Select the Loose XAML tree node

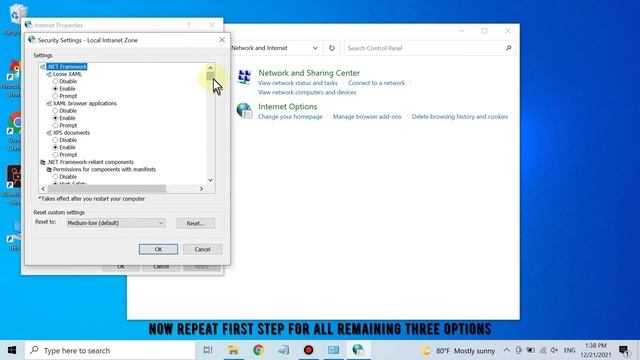[67, 74]
